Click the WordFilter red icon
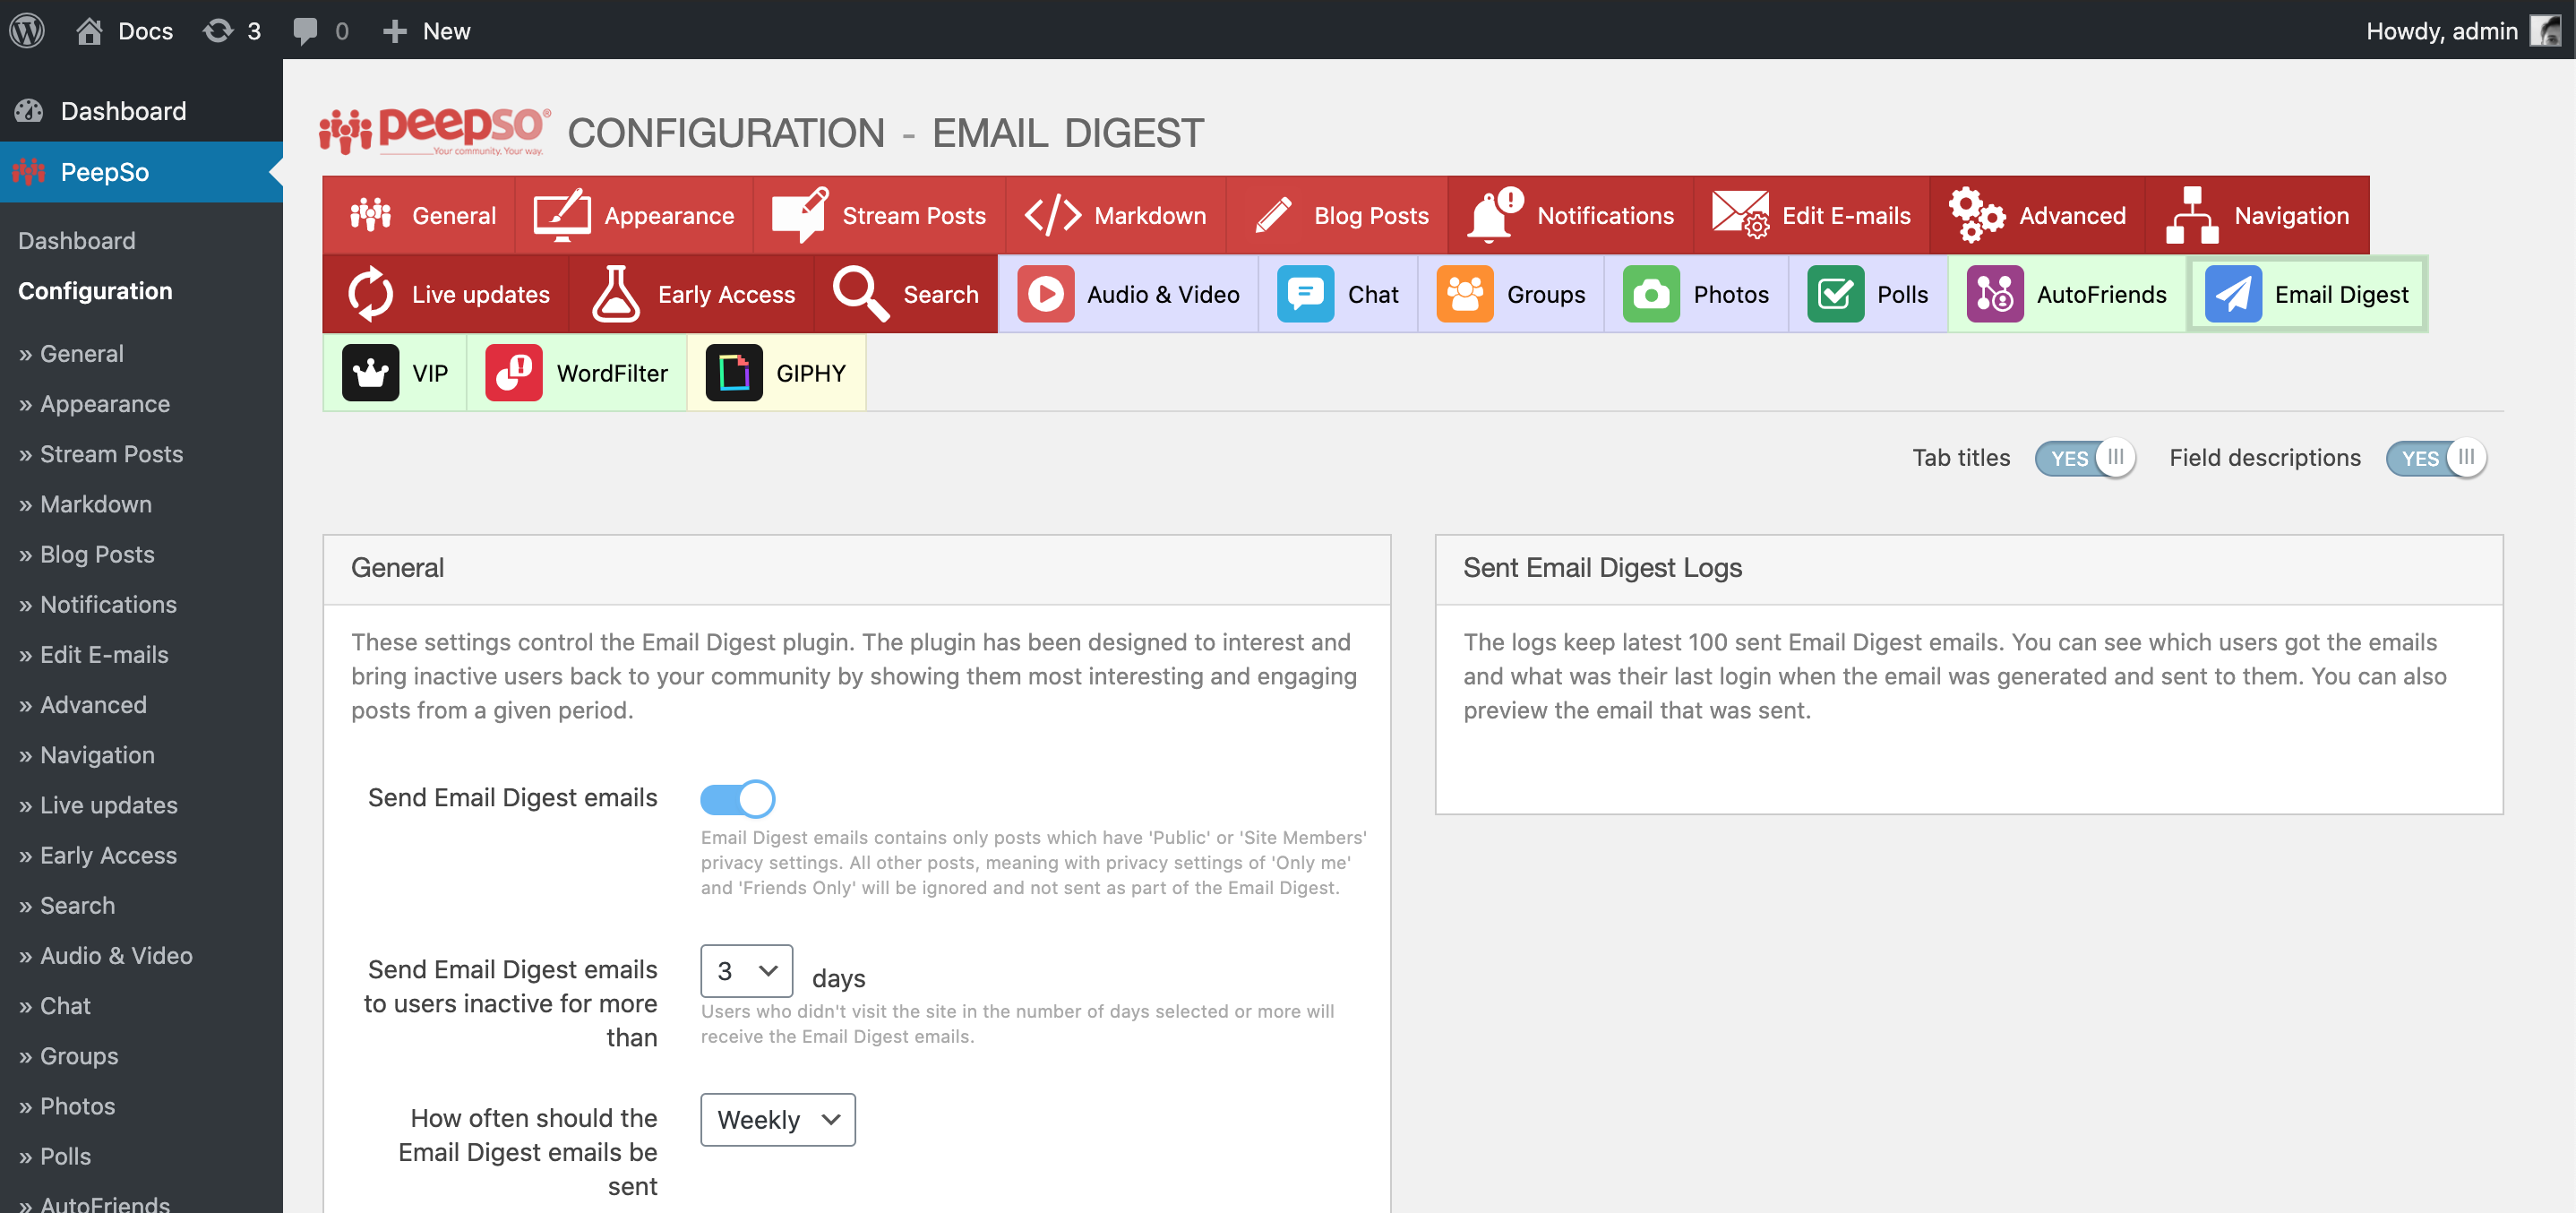Image resolution: width=2576 pixels, height=1213 pixels. point(514,373)
